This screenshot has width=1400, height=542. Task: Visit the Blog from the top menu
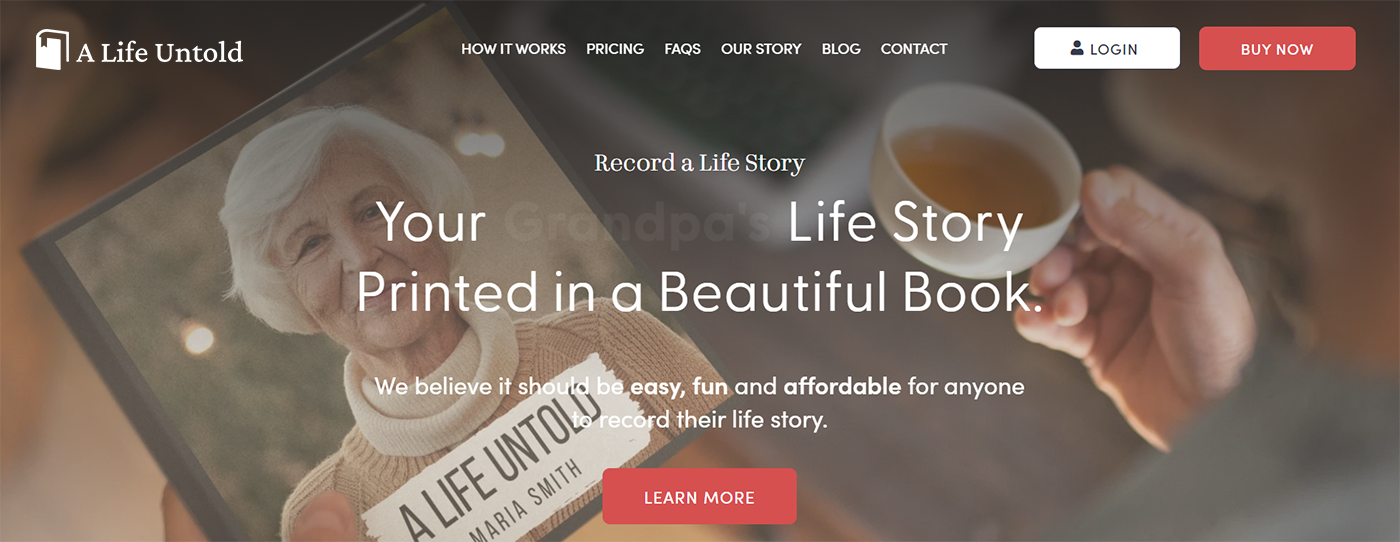coord(841,48)
